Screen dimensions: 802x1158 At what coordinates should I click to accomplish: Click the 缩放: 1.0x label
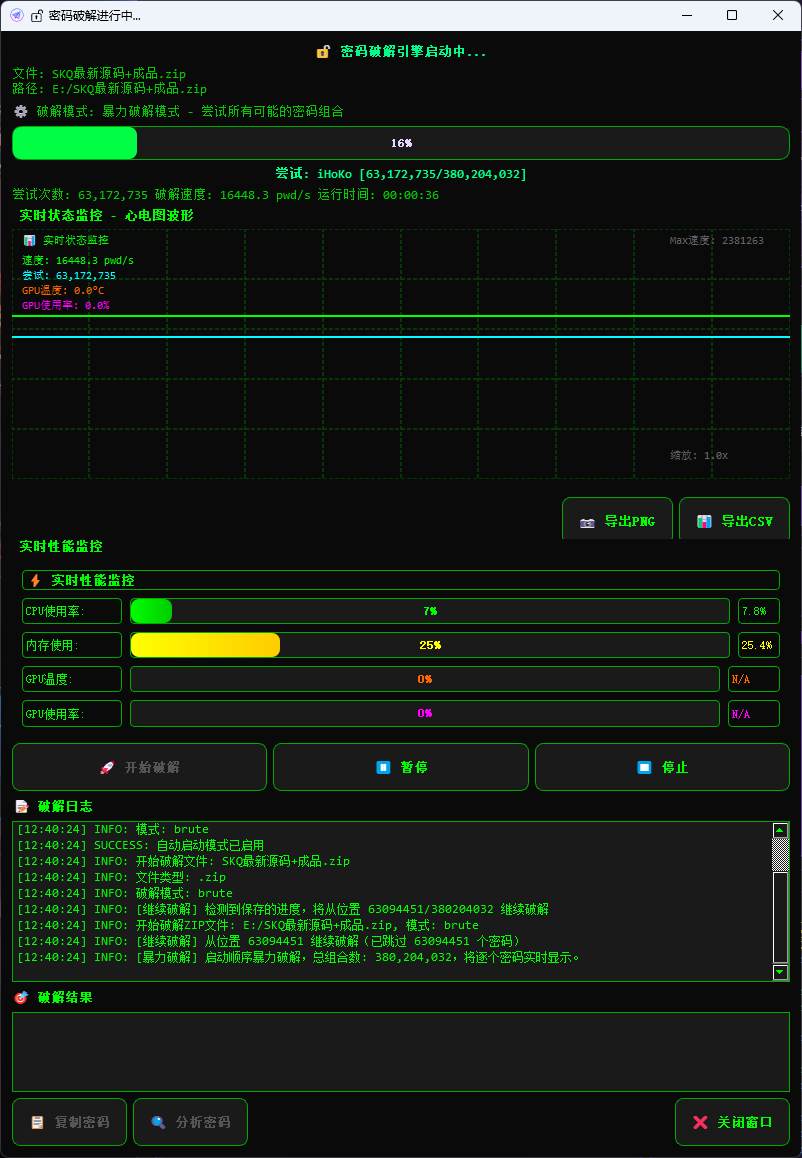pos(699,456)
